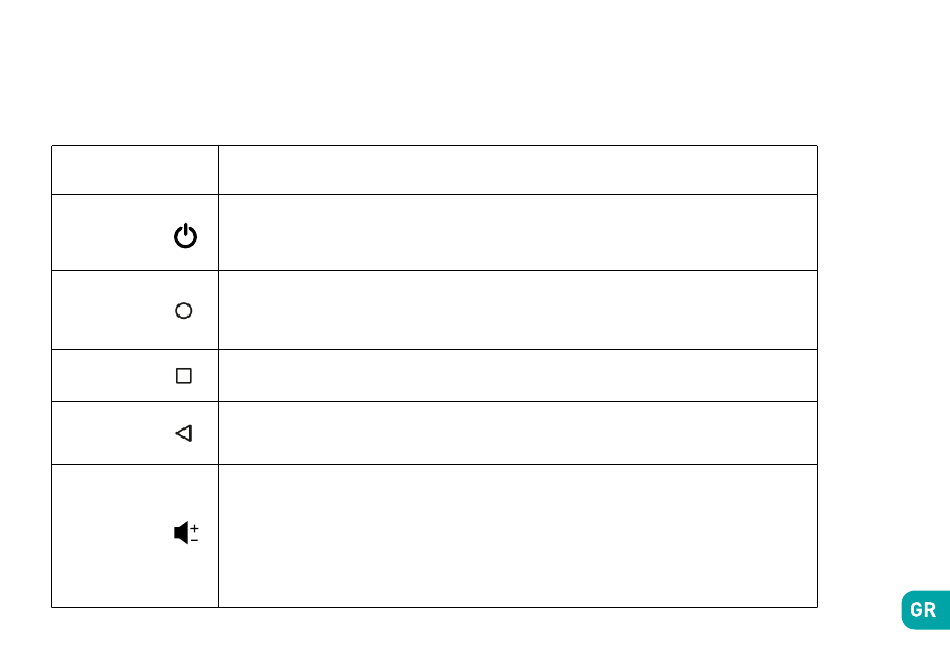Click the description cell next to the power icon
This screenshot has width=950, height=672.
518,233
